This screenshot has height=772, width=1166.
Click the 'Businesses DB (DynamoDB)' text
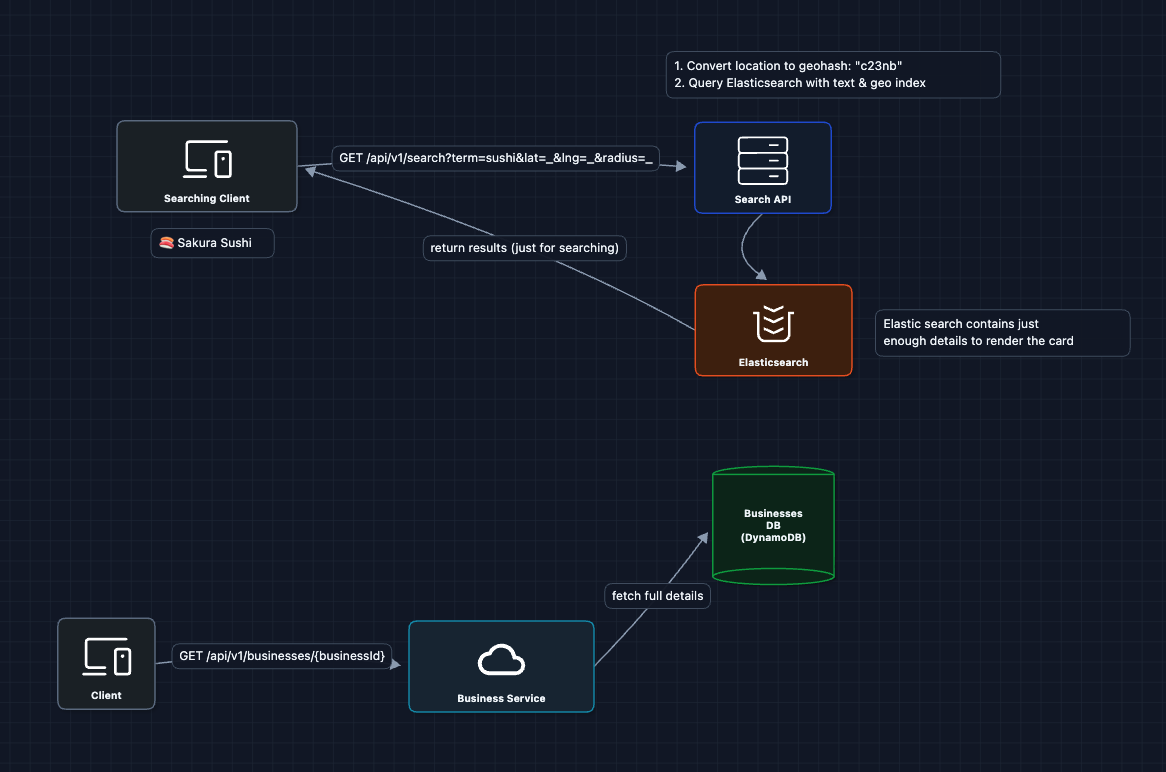(x=773, y=525)
